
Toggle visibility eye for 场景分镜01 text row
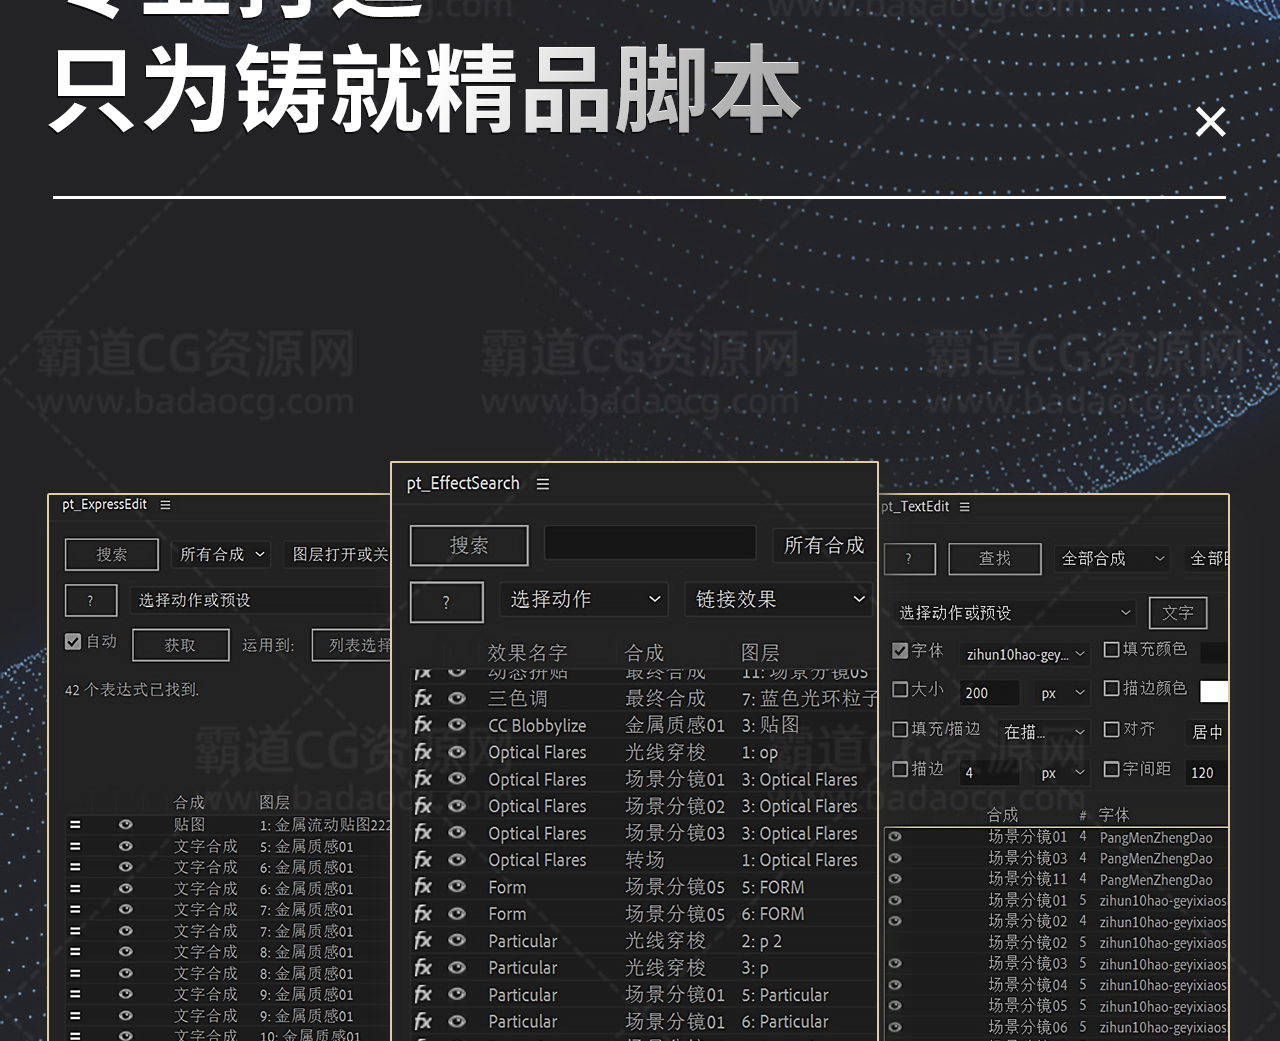[895, 837]
